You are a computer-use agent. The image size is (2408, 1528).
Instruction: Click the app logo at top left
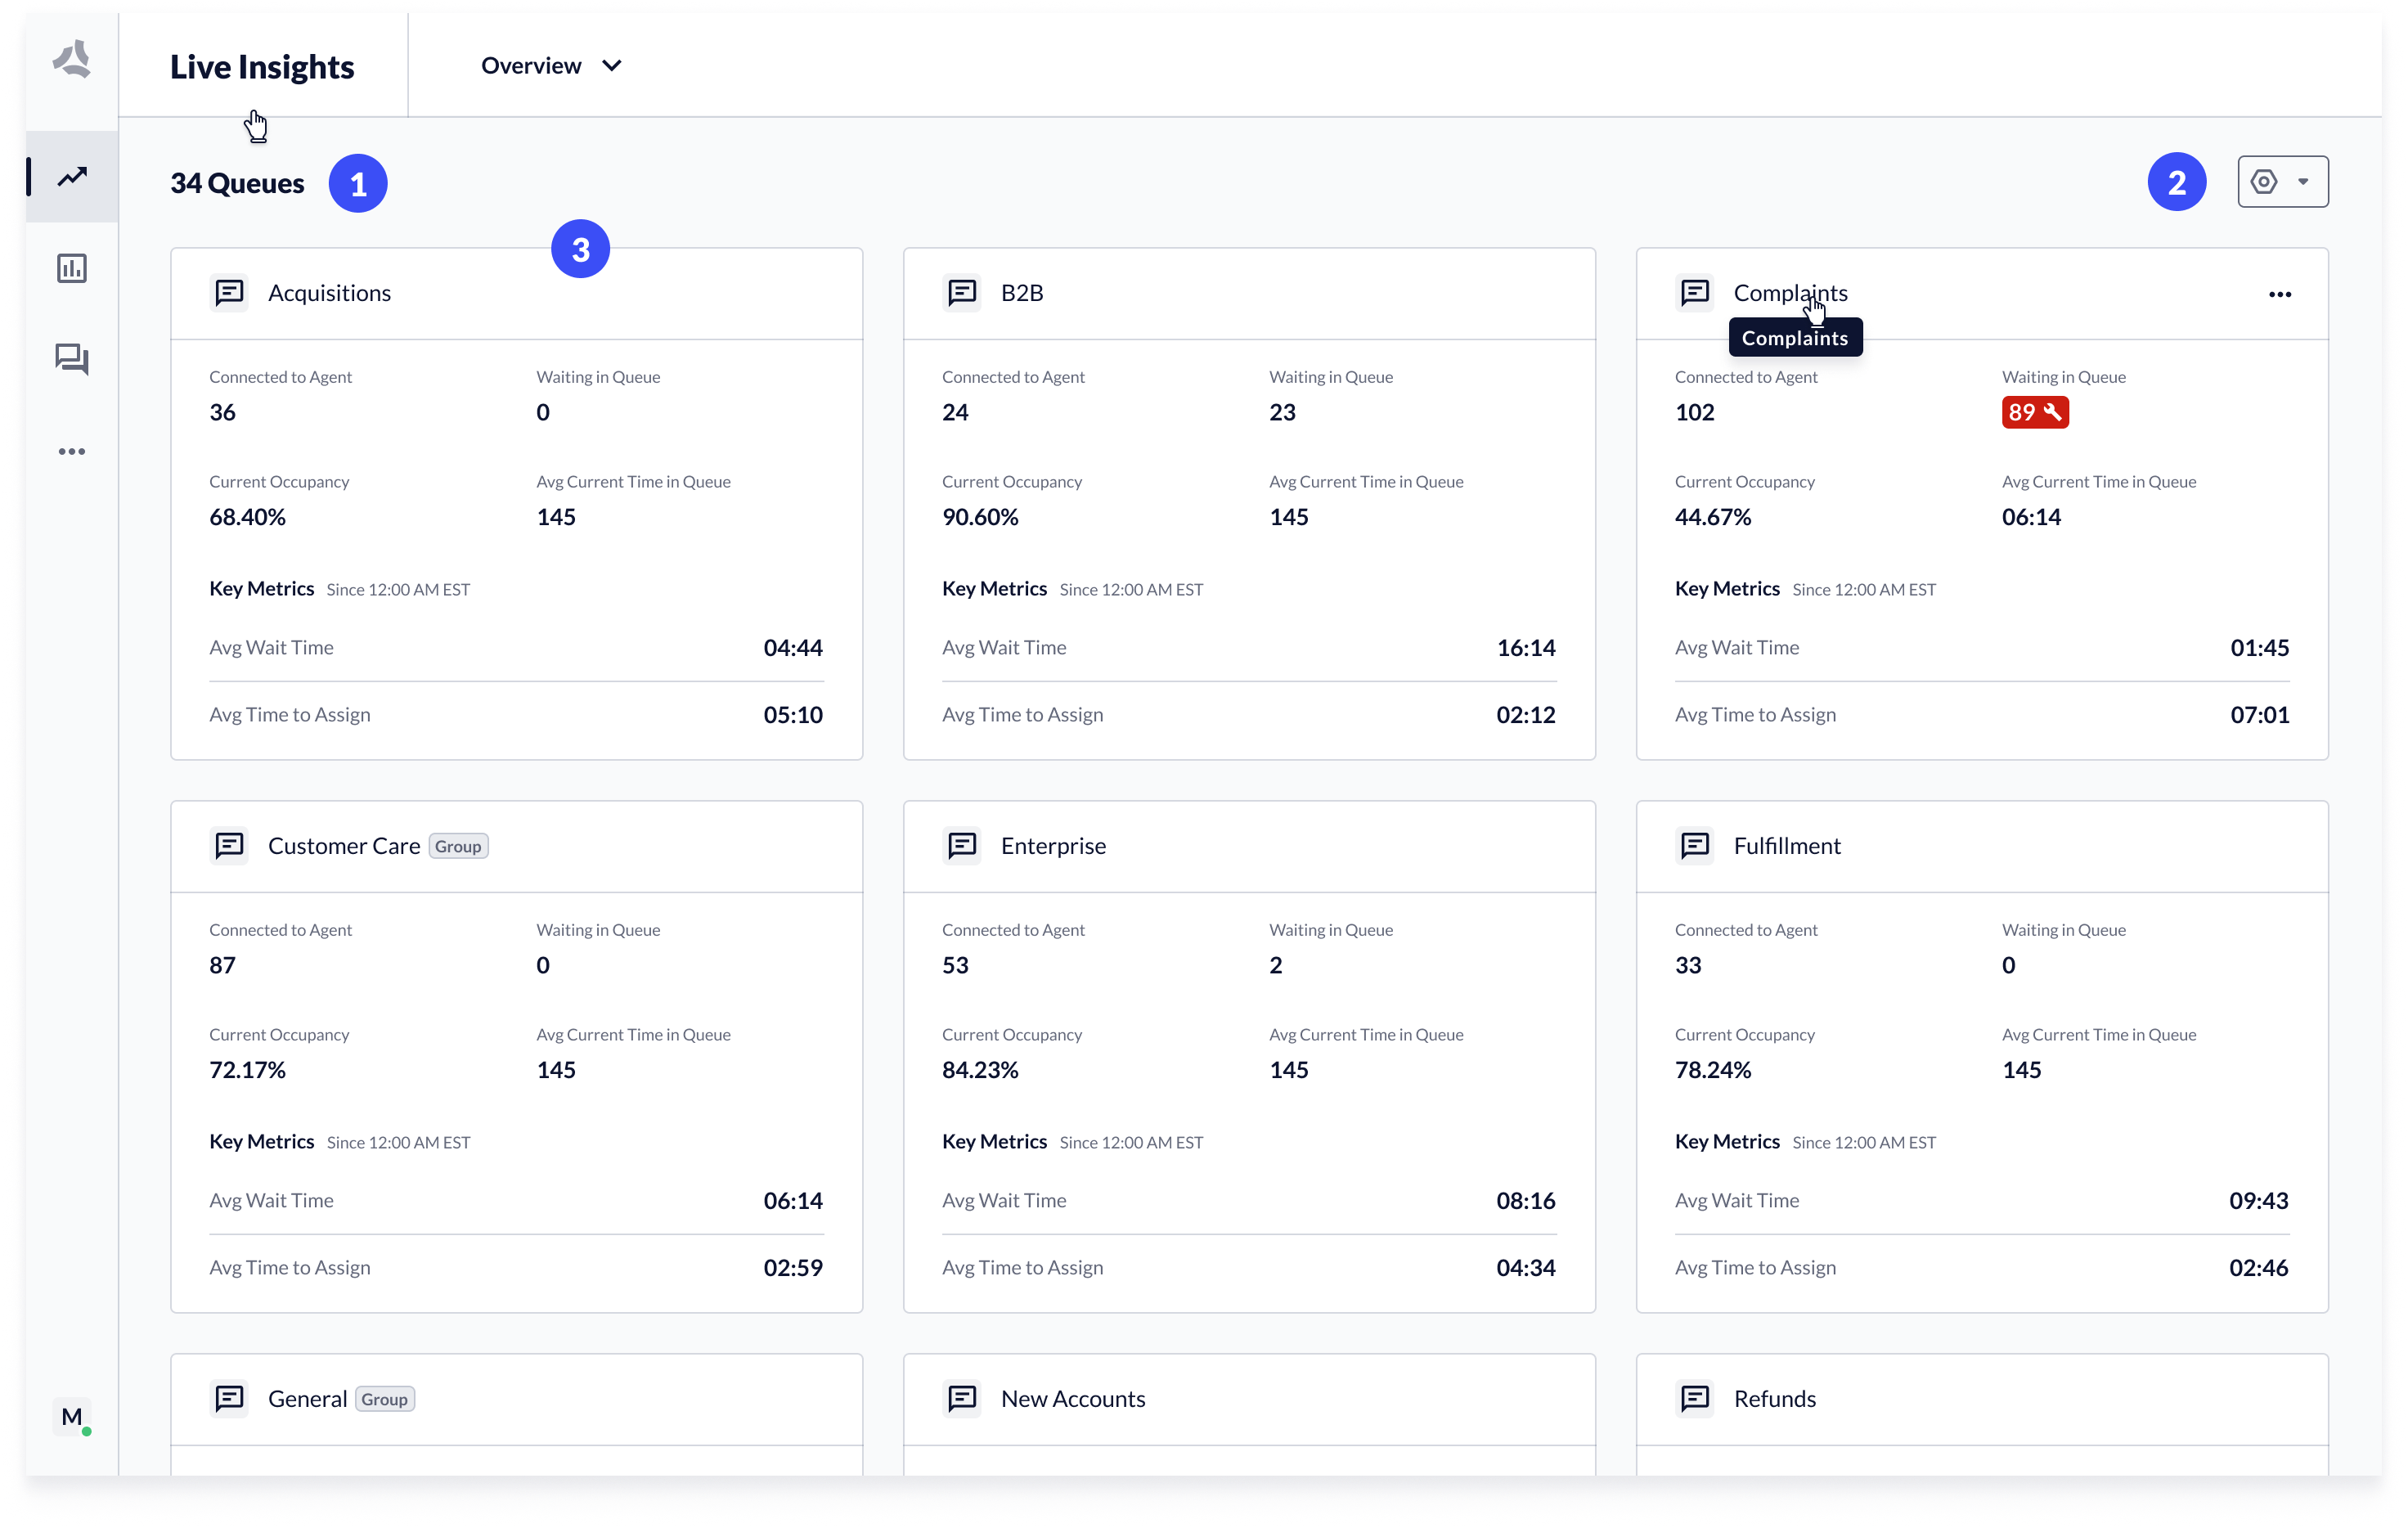click(x=72, y=60)
